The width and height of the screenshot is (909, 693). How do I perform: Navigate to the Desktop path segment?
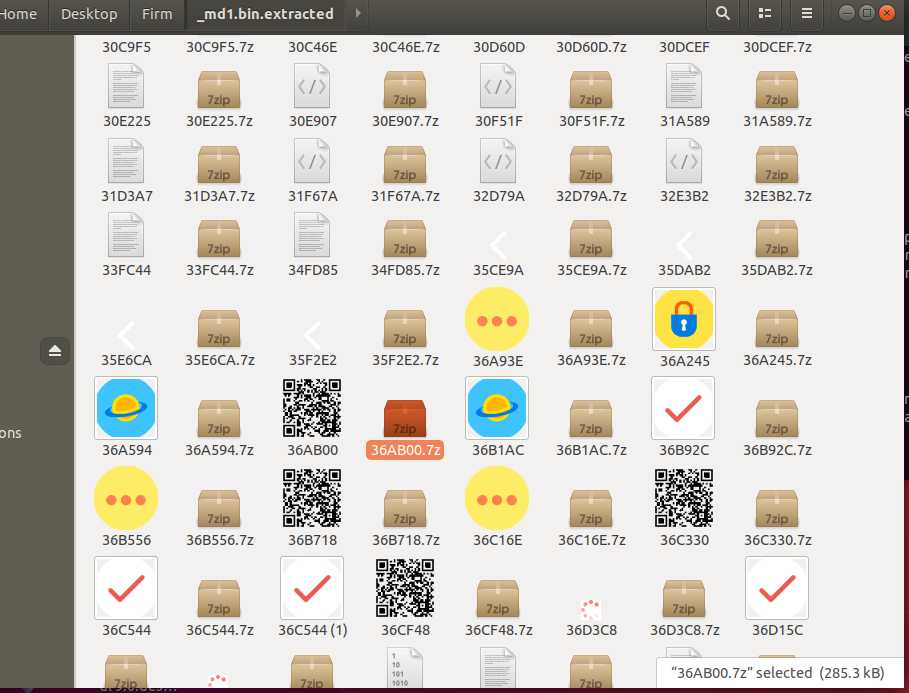point(89,13)
